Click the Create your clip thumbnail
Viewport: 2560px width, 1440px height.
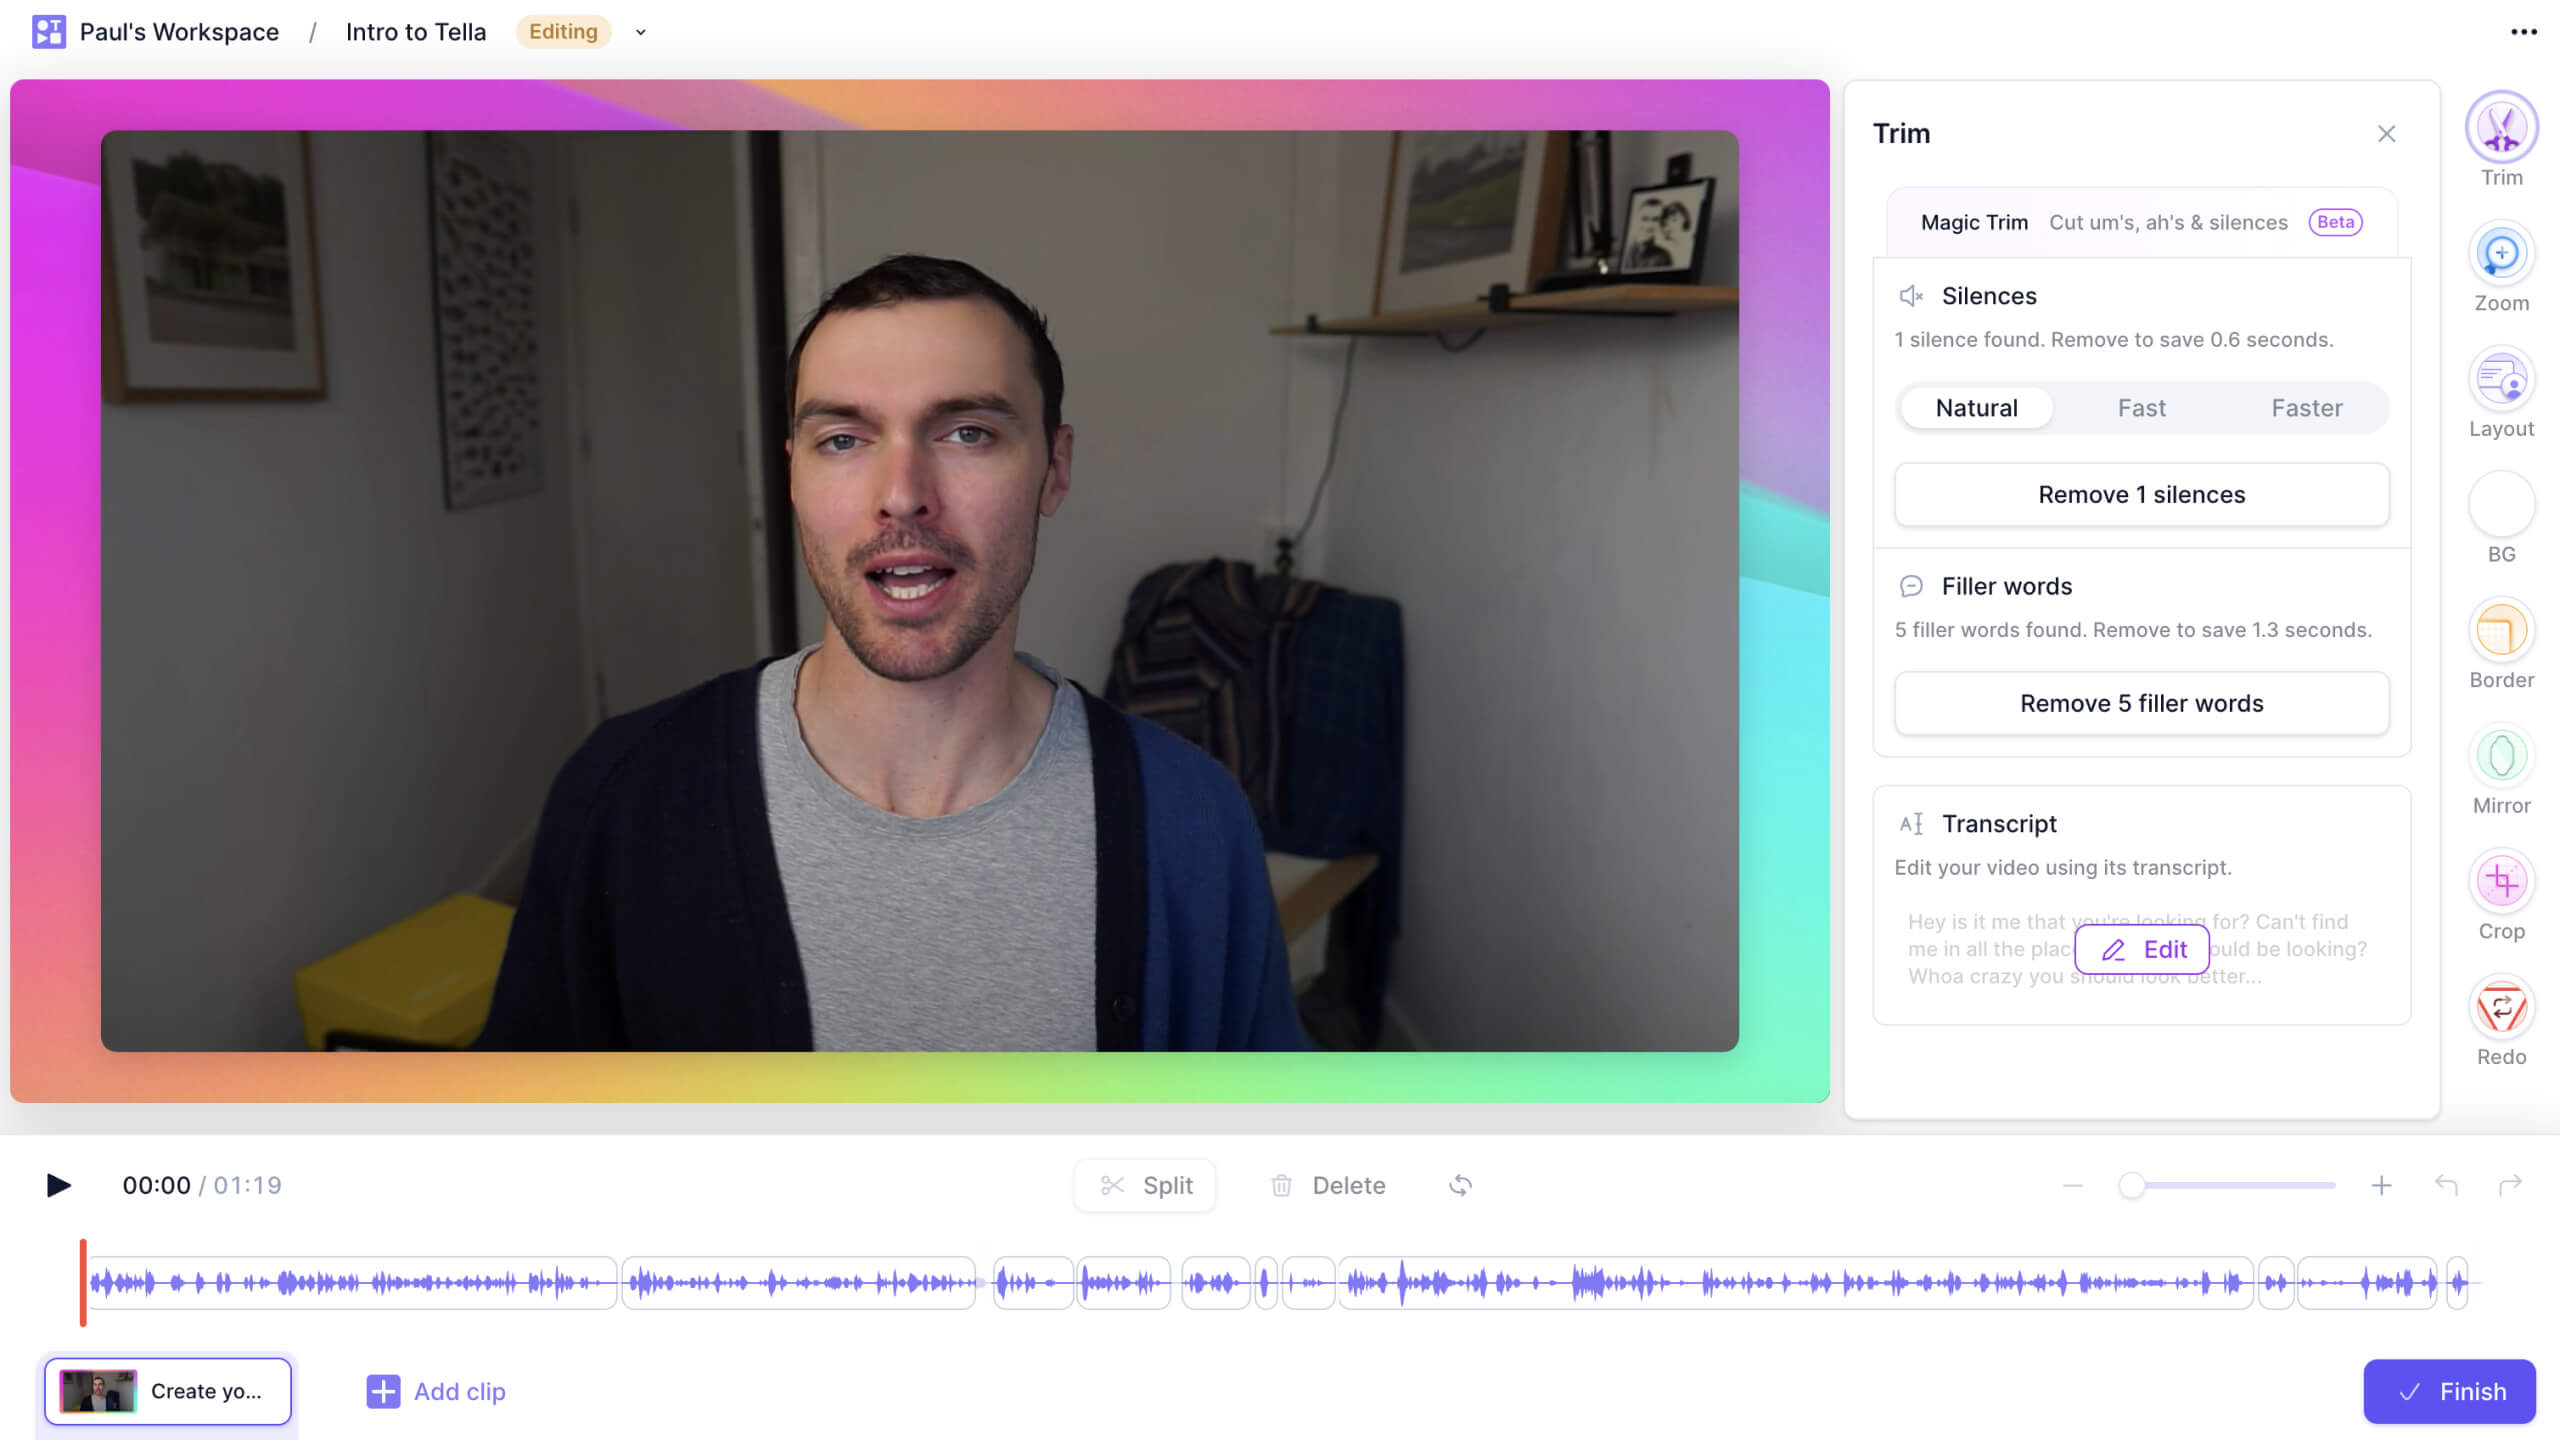tap(100, 1391)
